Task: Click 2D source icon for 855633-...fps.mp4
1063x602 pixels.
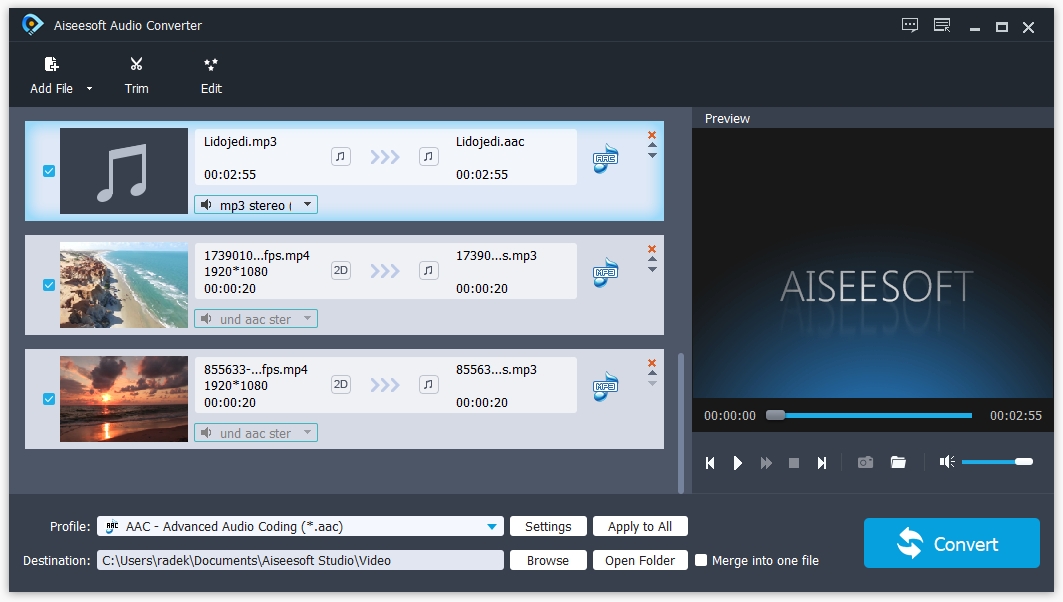Action: pos(341,384)
